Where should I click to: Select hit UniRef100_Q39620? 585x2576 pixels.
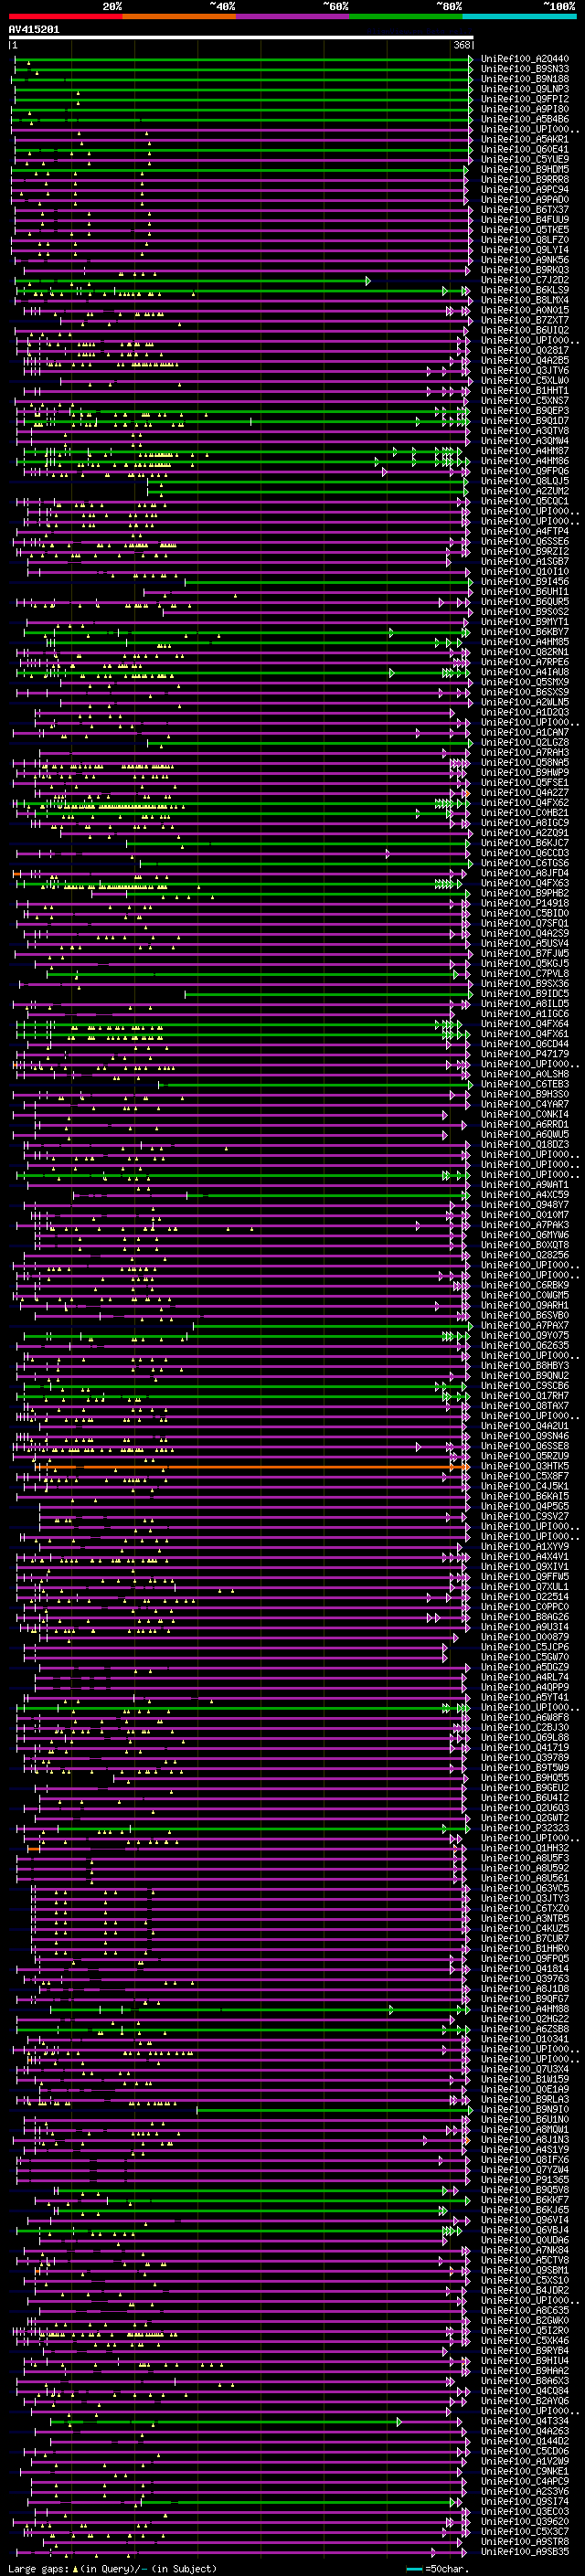[x=525, y=2521]
